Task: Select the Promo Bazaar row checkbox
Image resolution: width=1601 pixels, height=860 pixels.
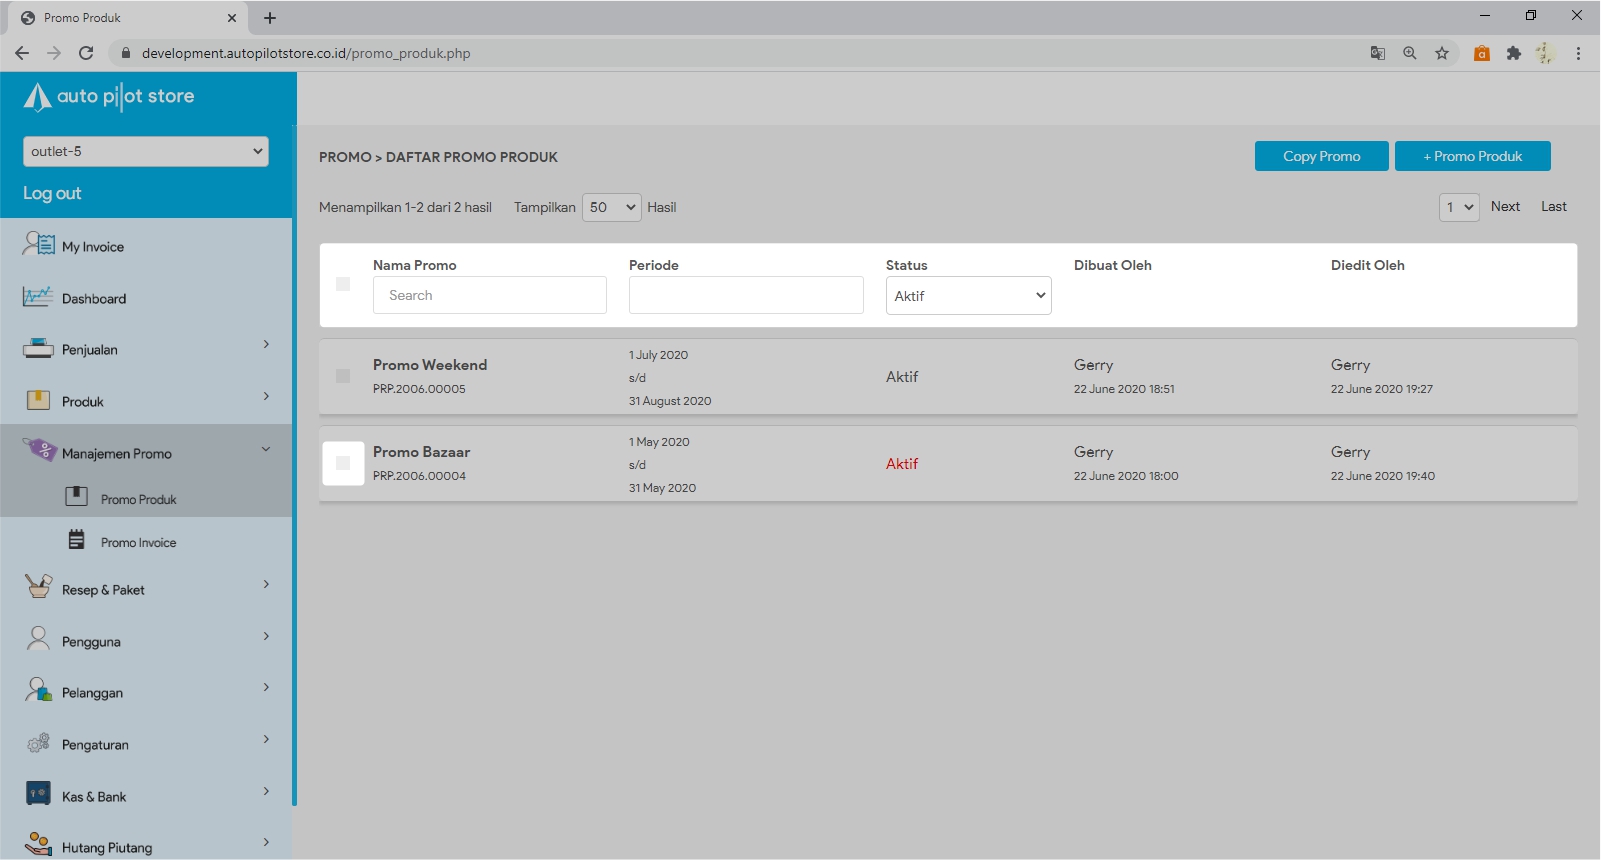Action: (x=343, y=463)
